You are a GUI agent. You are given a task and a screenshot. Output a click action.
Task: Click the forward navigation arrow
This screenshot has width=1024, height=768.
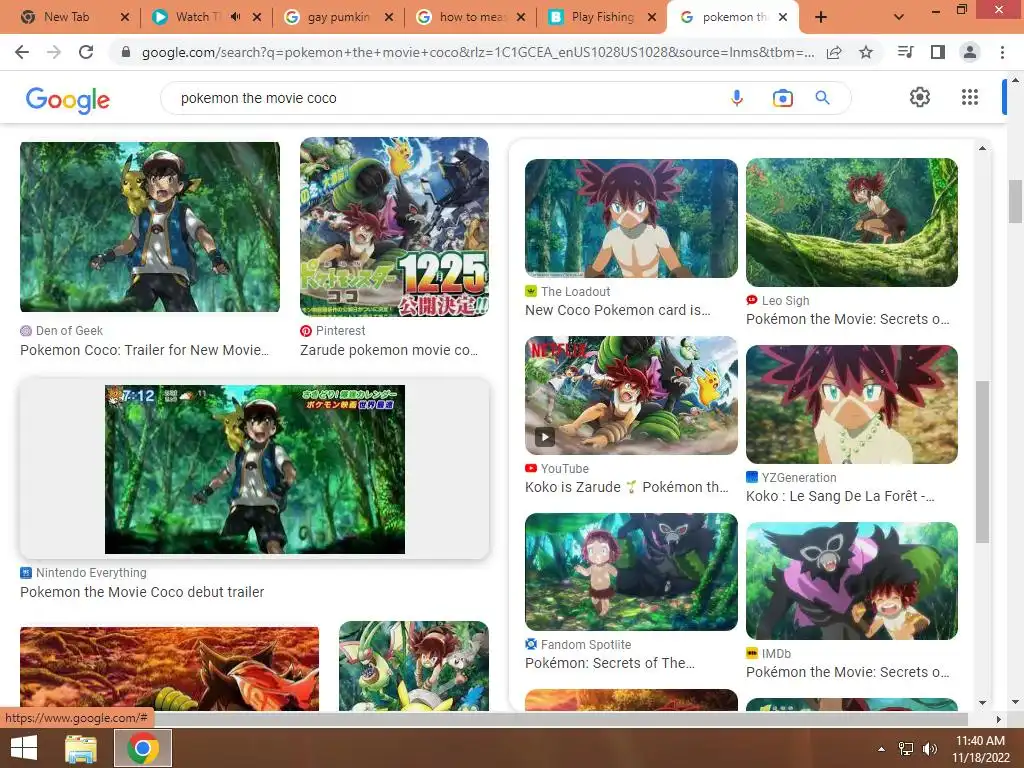click(54, 52)
